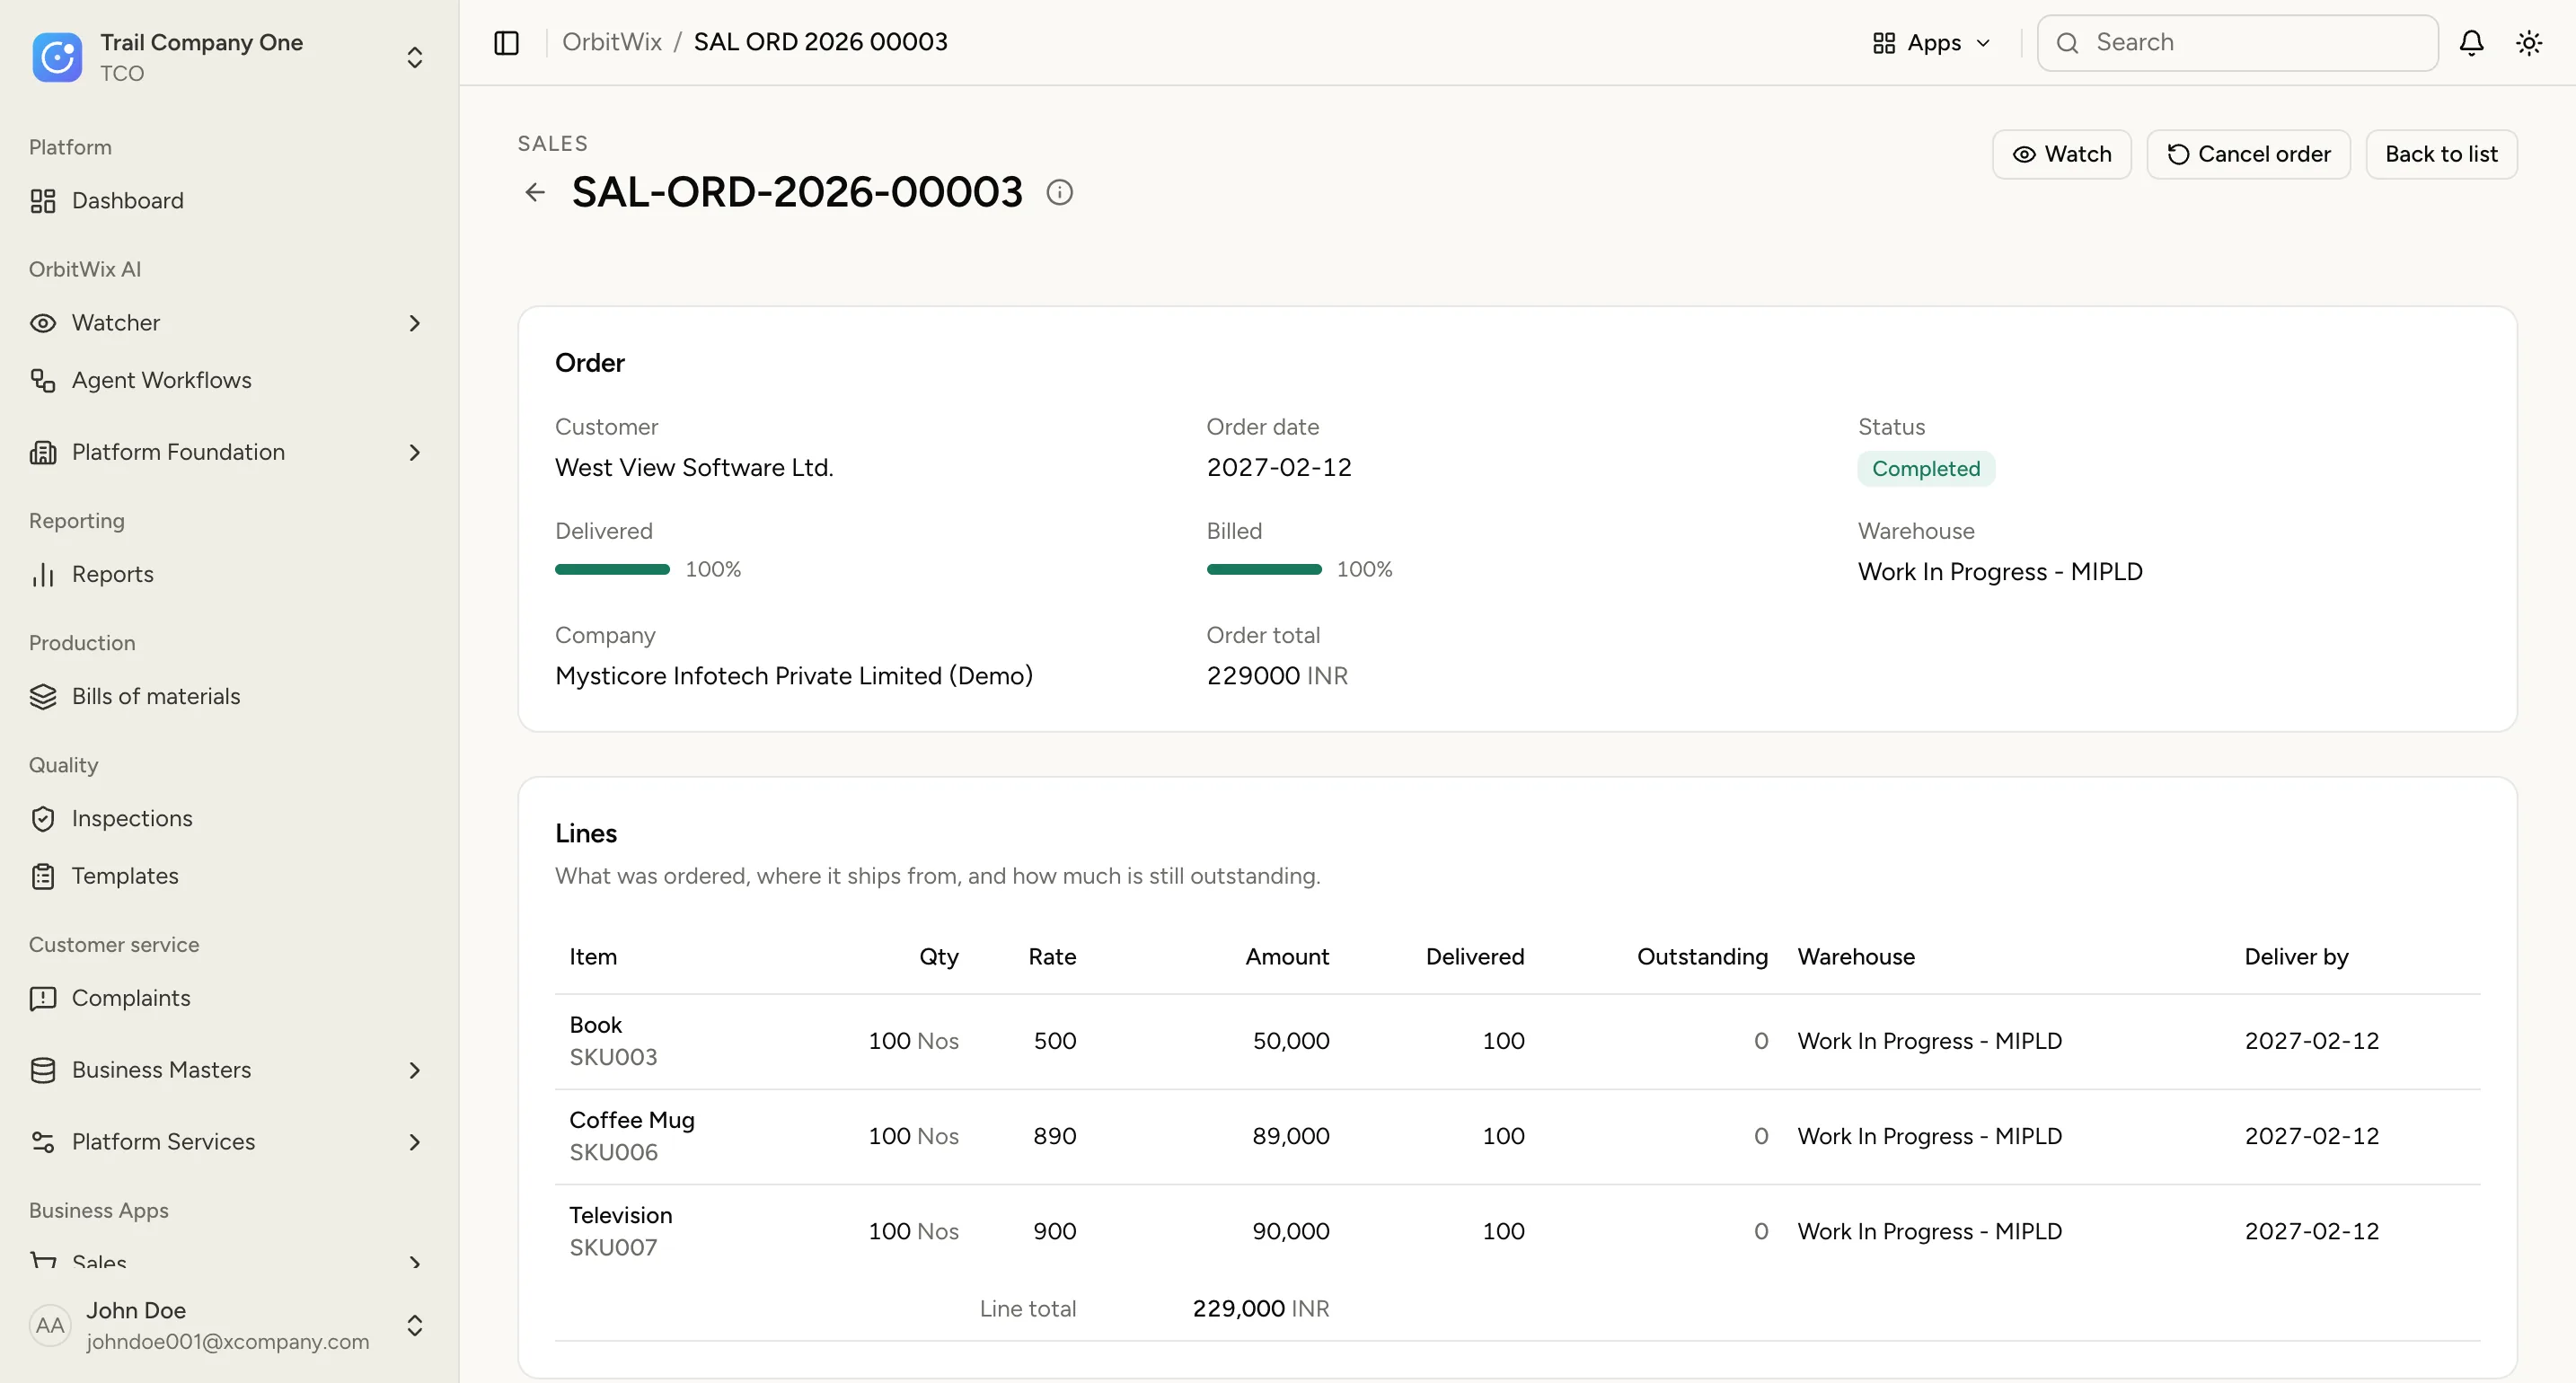Click the Watch button
The height and width of the screenshot is (1383, 2576).
point(2062,154)
